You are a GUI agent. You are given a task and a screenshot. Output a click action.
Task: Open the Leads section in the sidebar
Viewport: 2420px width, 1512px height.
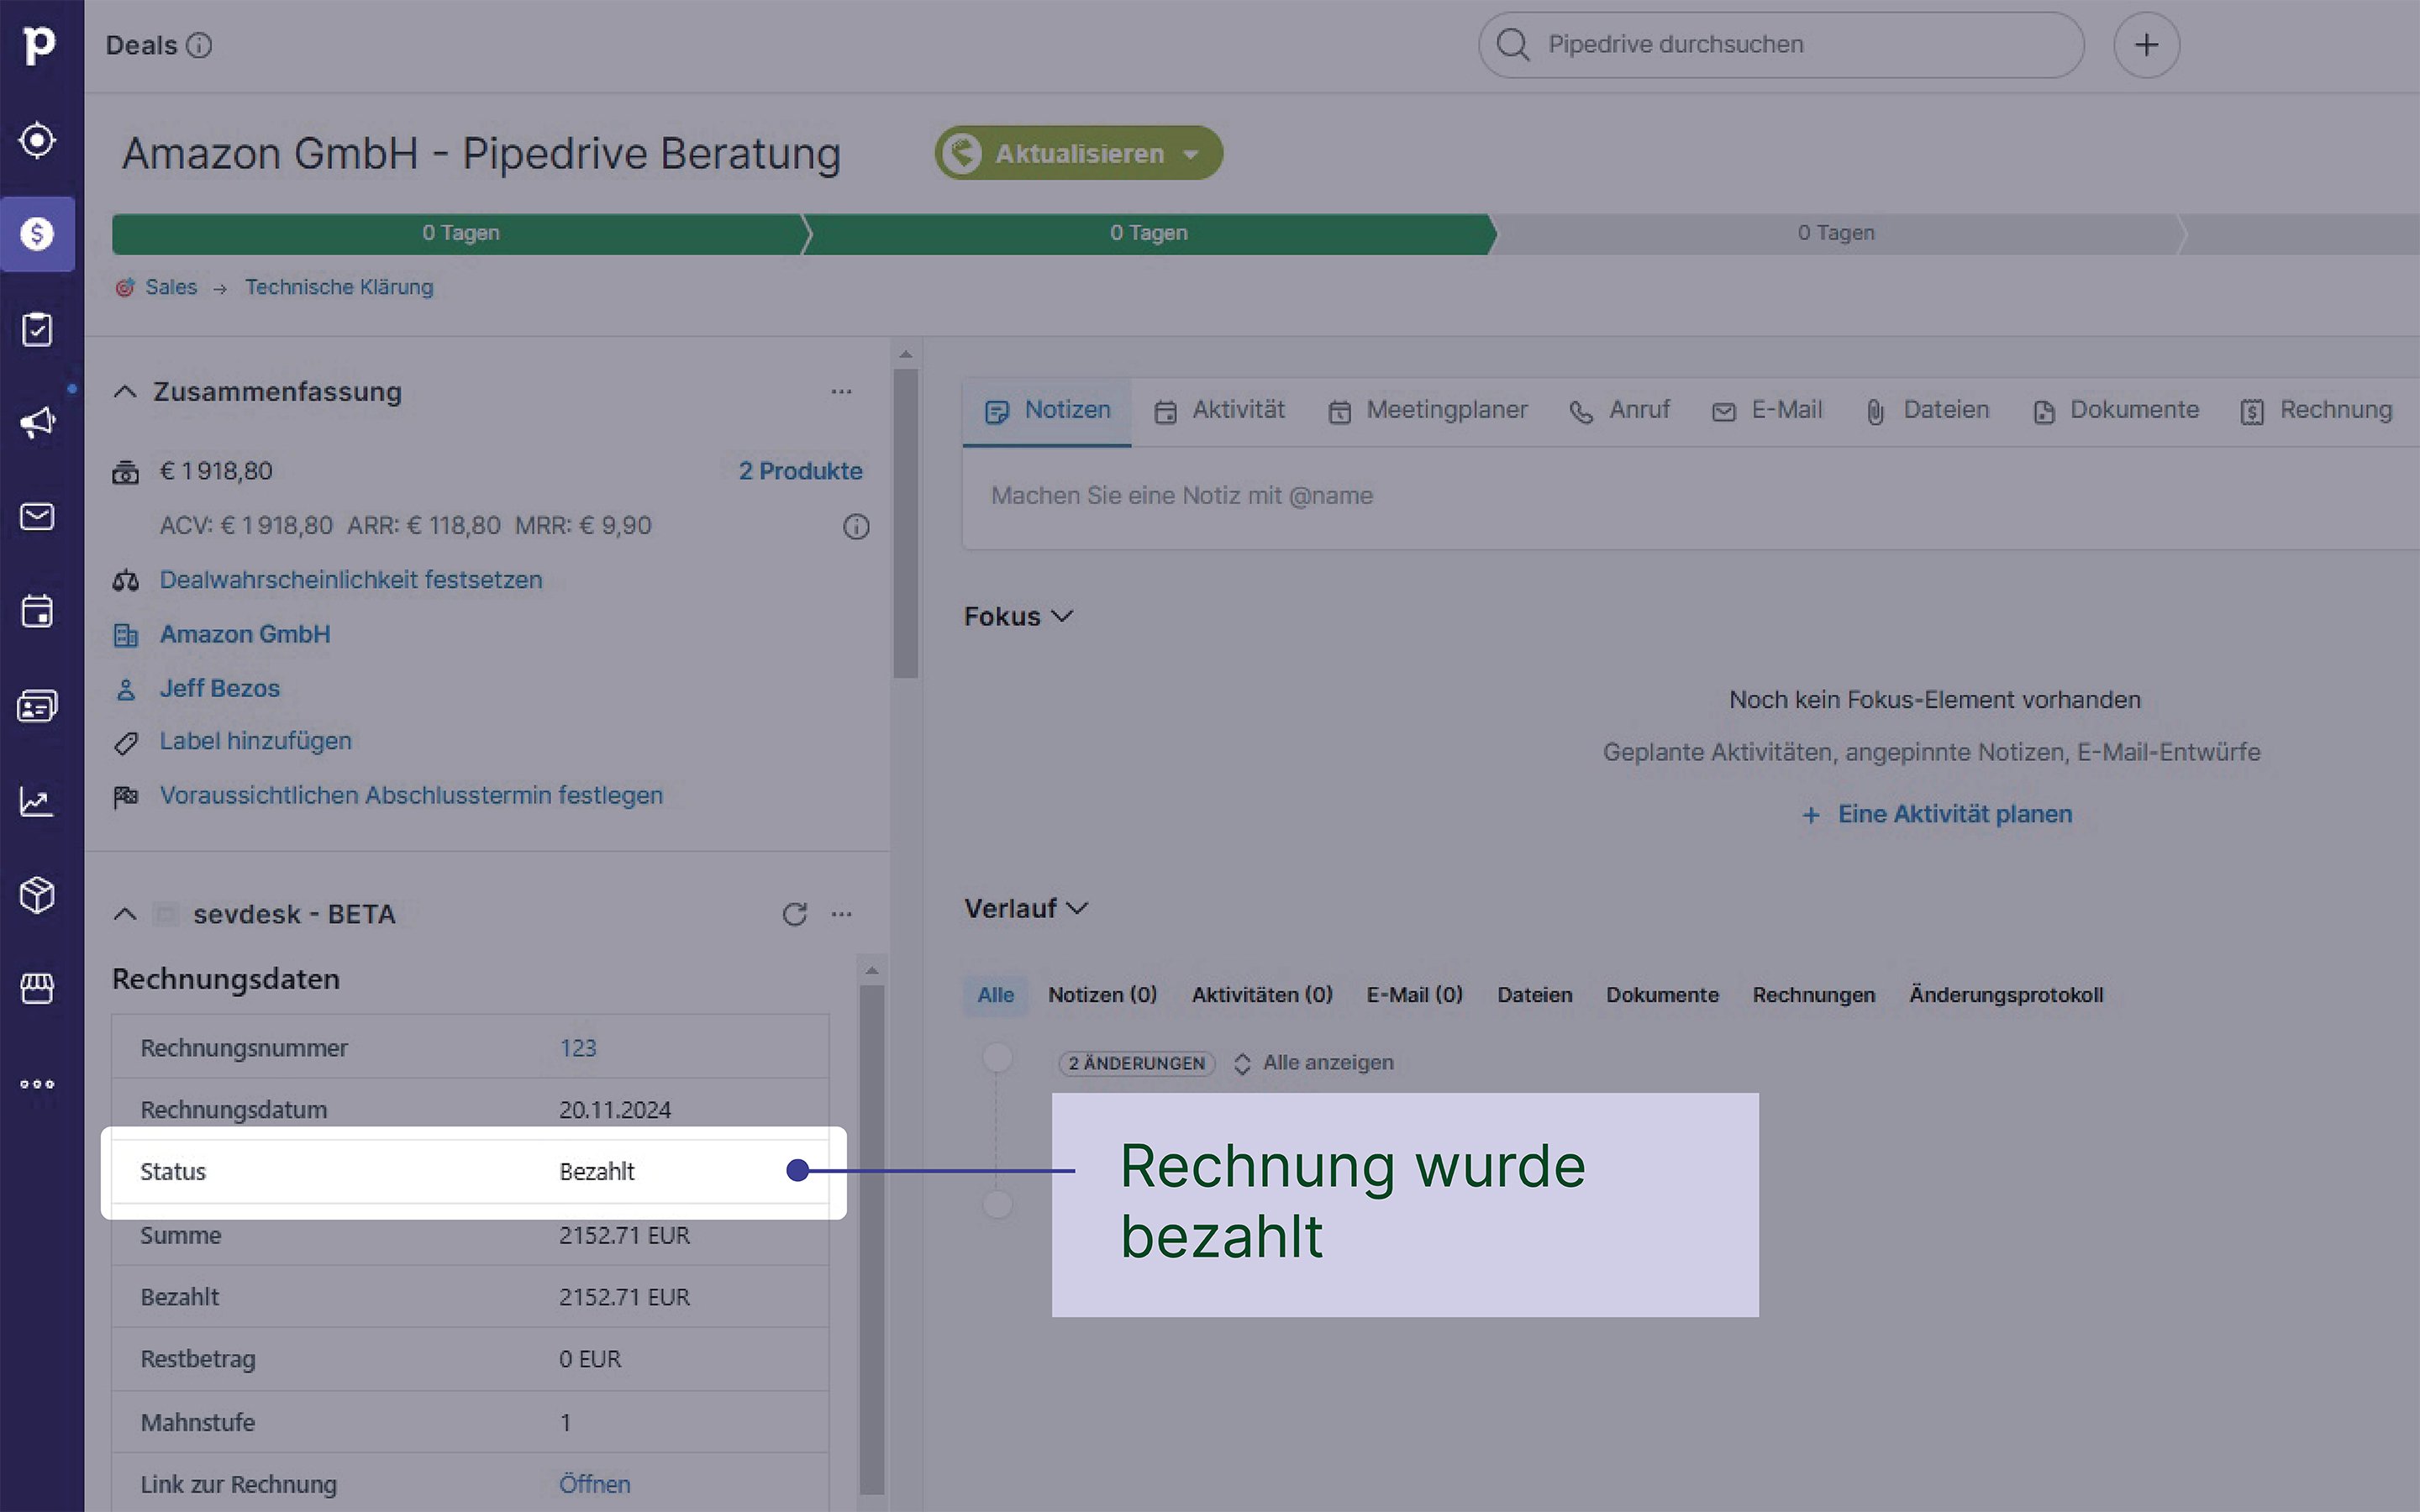point(37,140)
